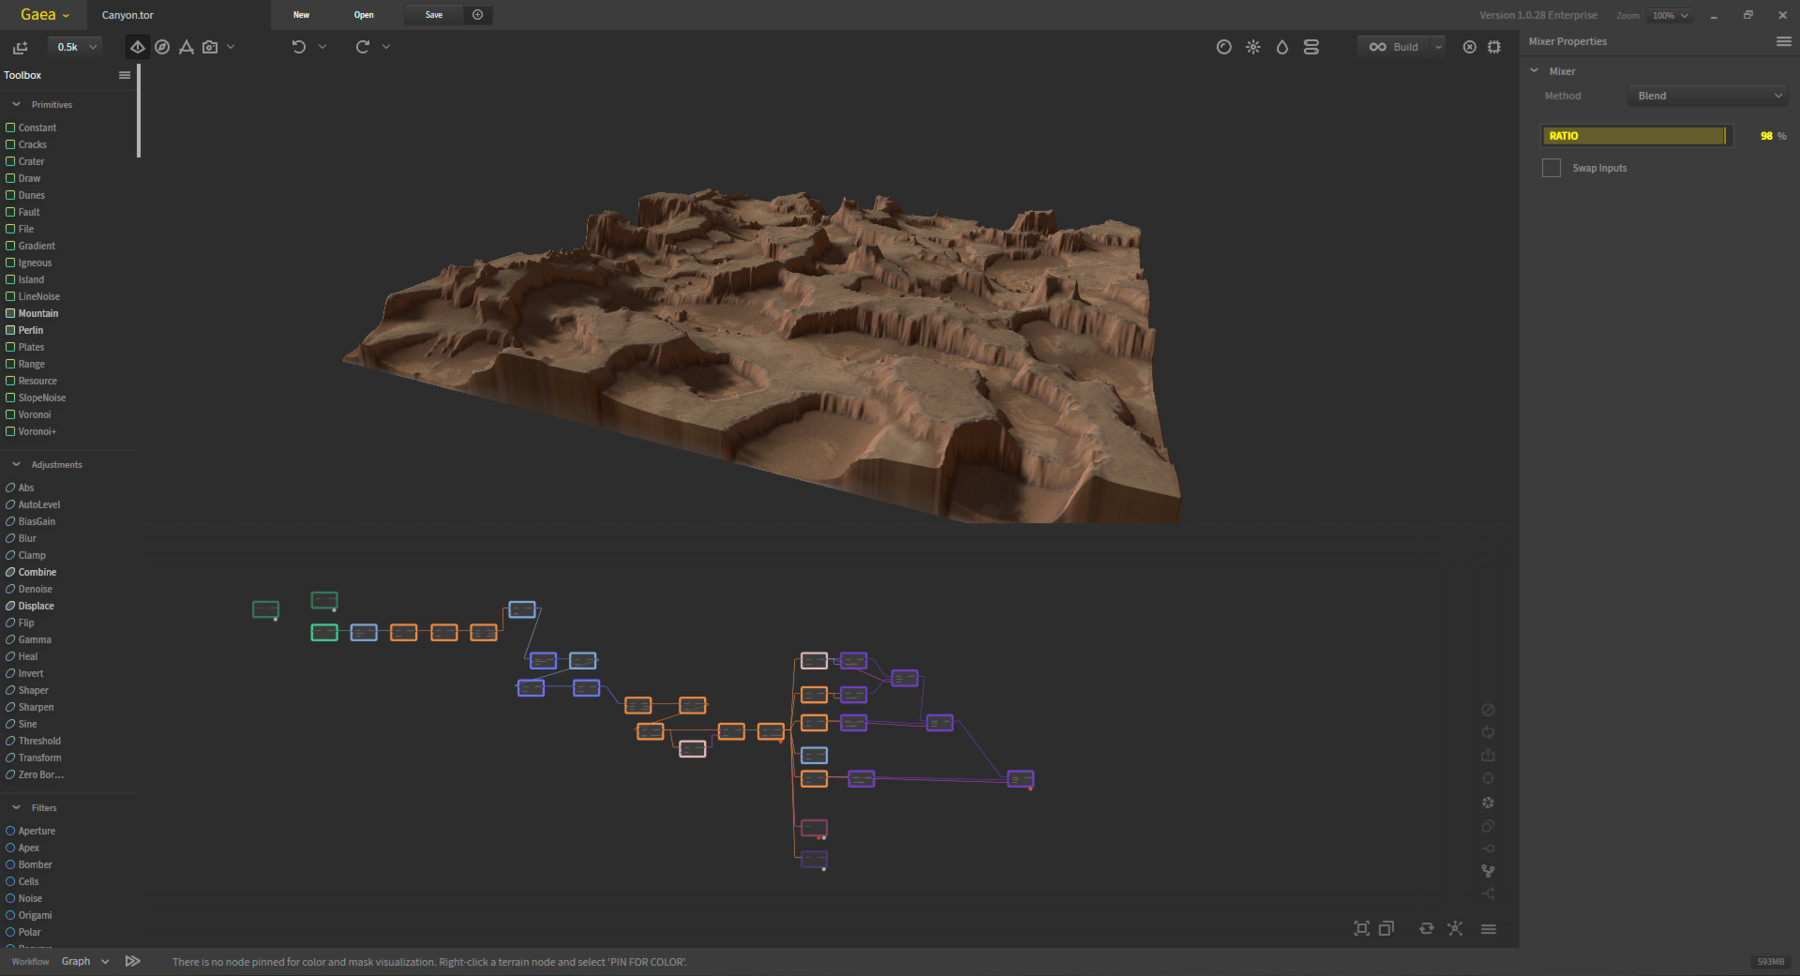The height and width of the screenshot is (976, 1800).
Task: Open the 0.5k resolution dropdown
Action: click(x=74, y=46)
